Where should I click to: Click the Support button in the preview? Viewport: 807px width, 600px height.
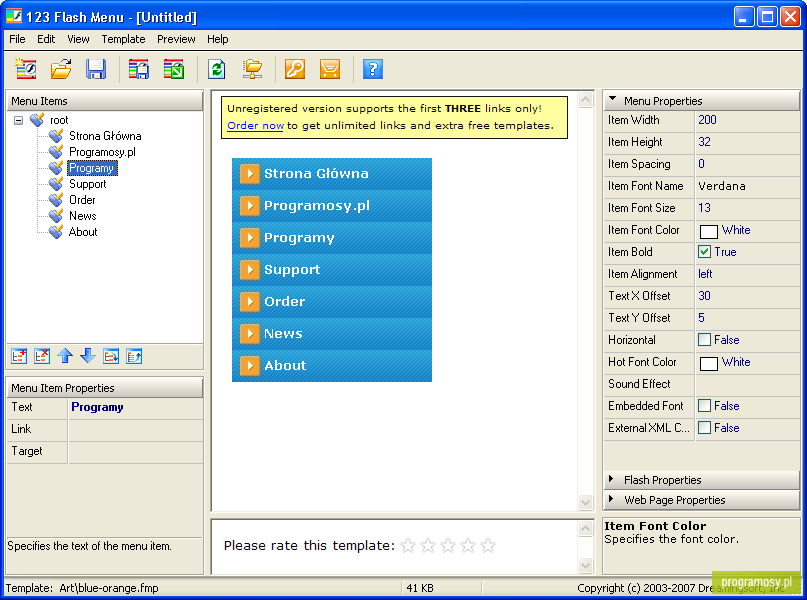[x=332, y=270]
